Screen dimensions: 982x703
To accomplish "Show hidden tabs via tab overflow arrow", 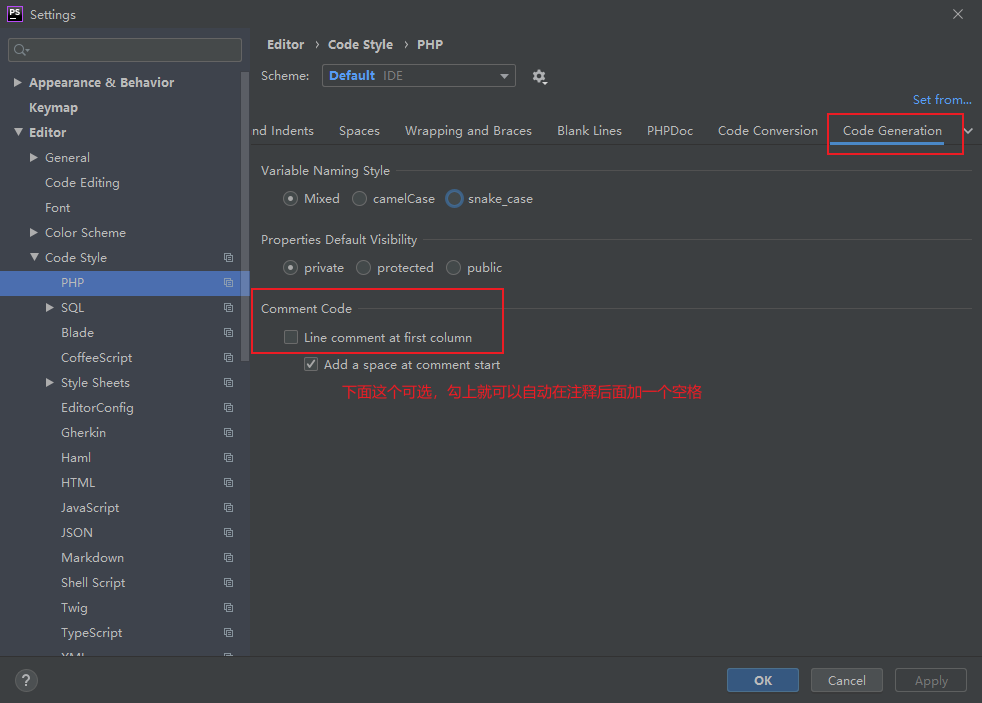I will [968, 131].
